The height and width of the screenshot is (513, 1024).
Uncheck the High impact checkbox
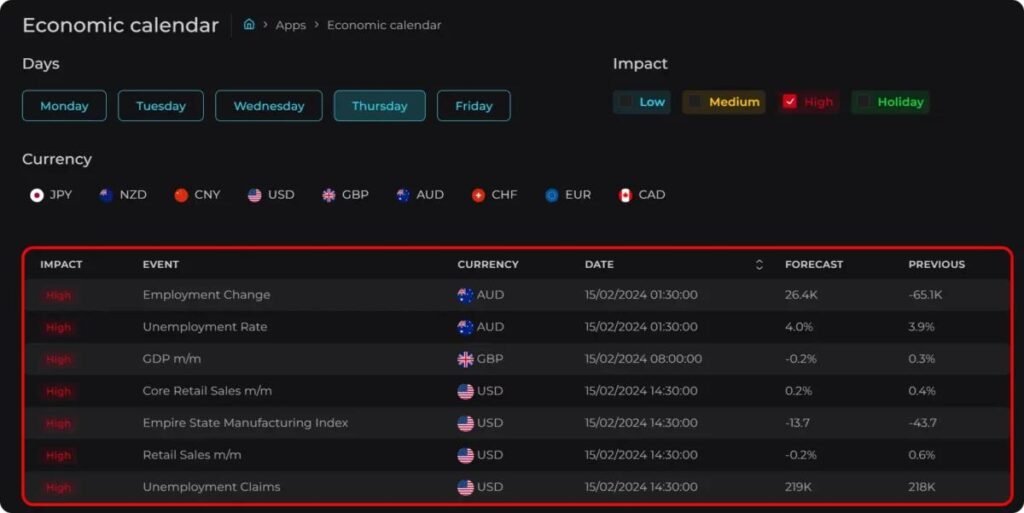[790, 102]
